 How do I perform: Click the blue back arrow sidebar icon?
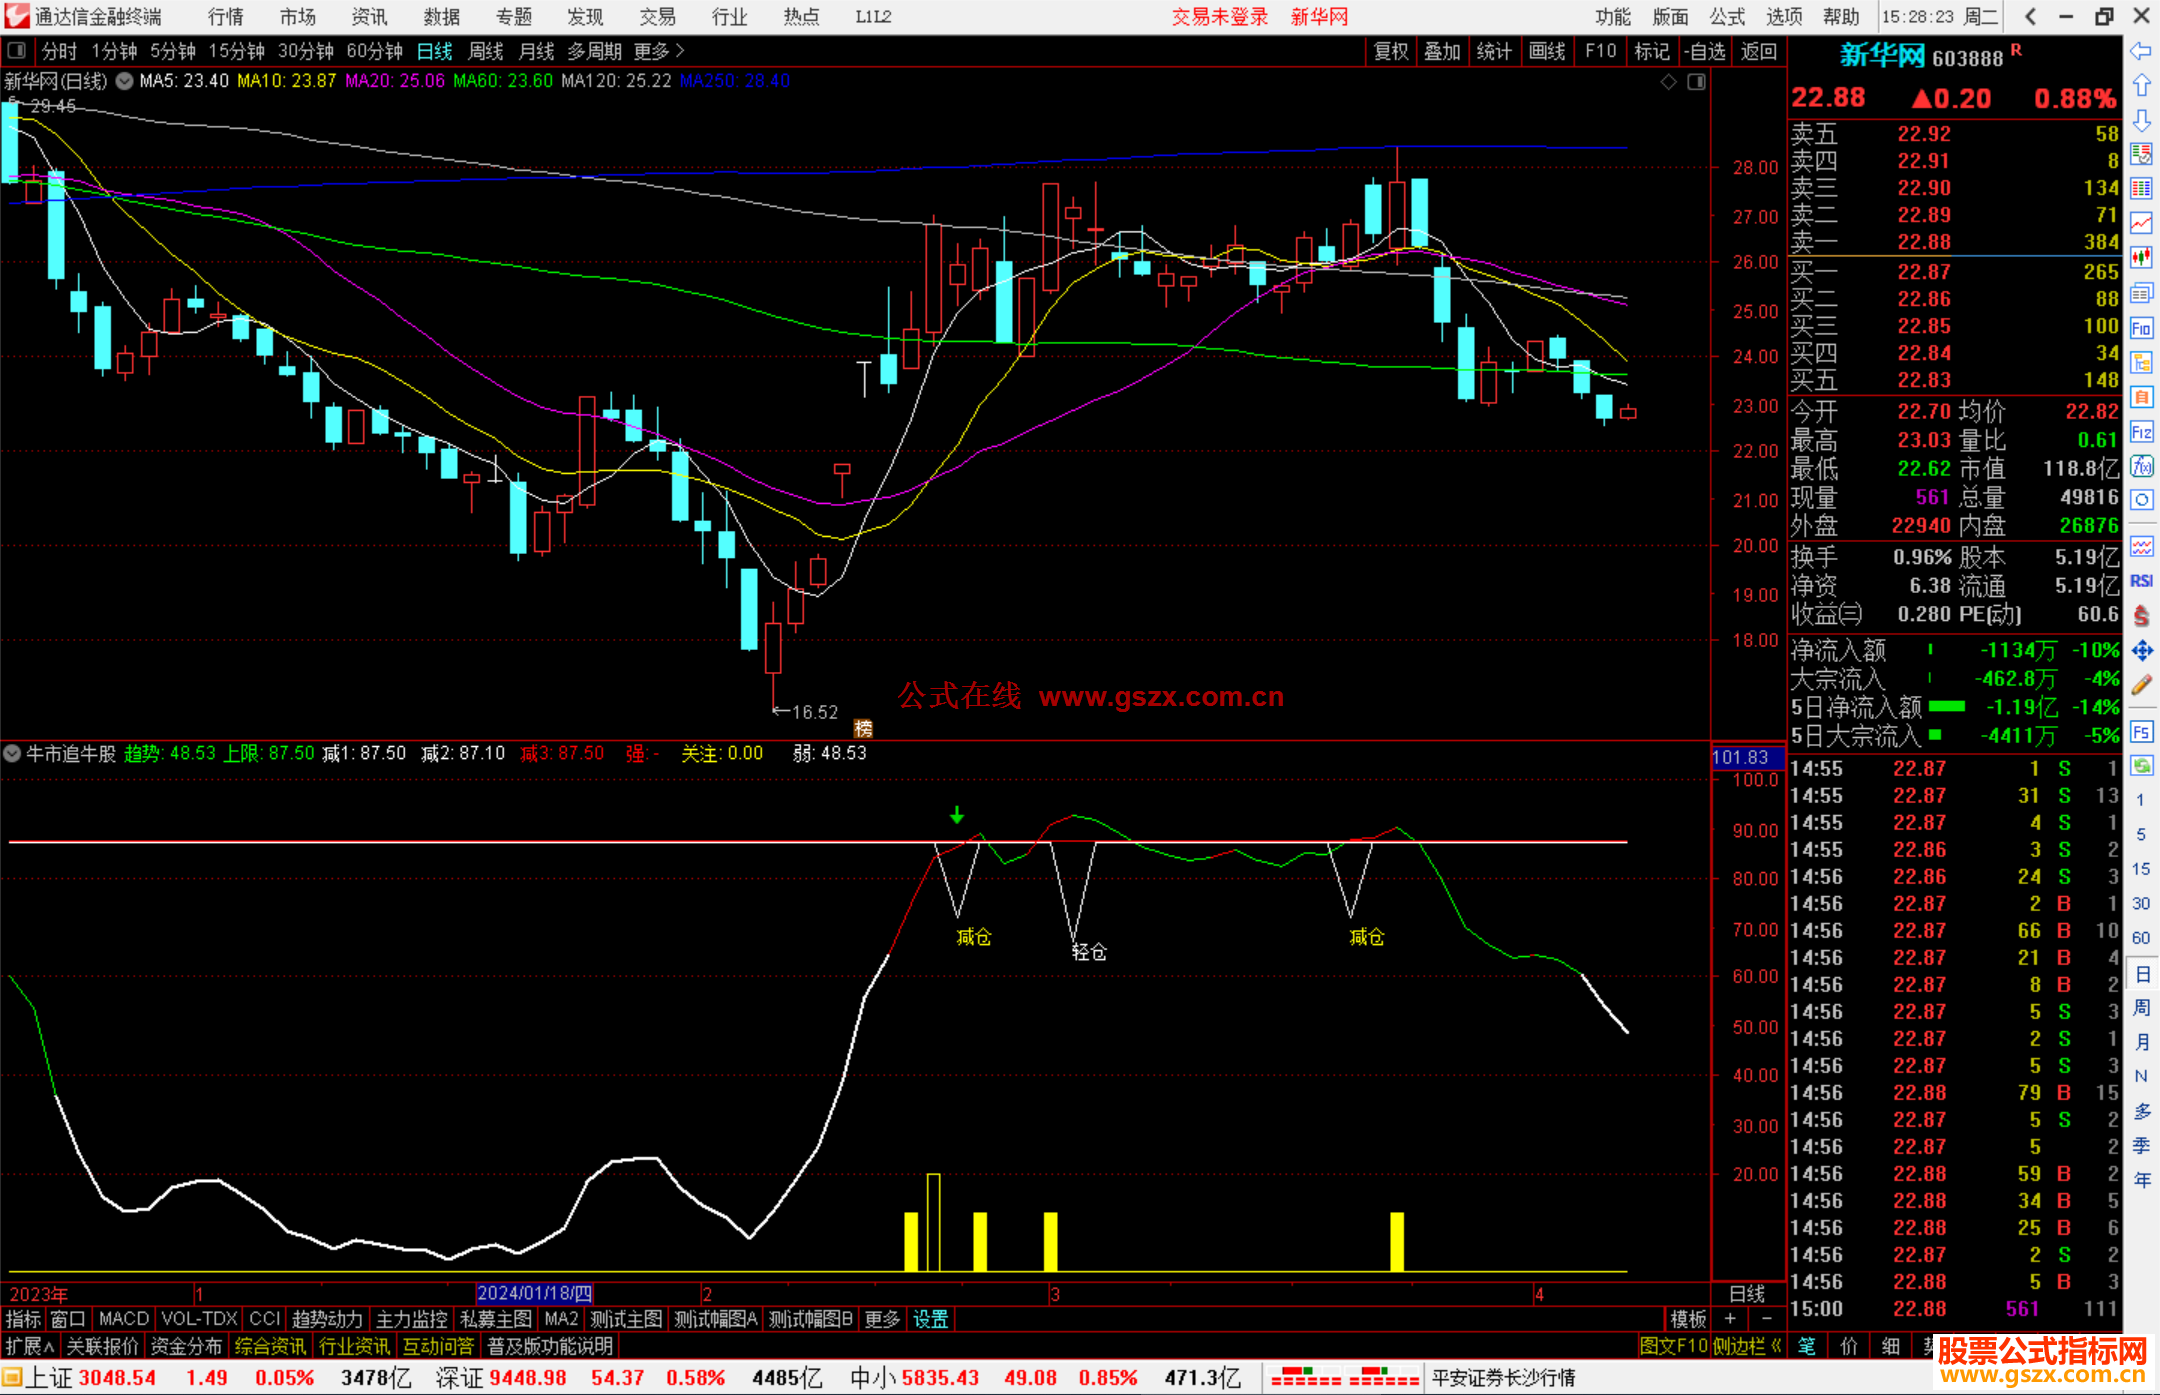click(2141, 51)
